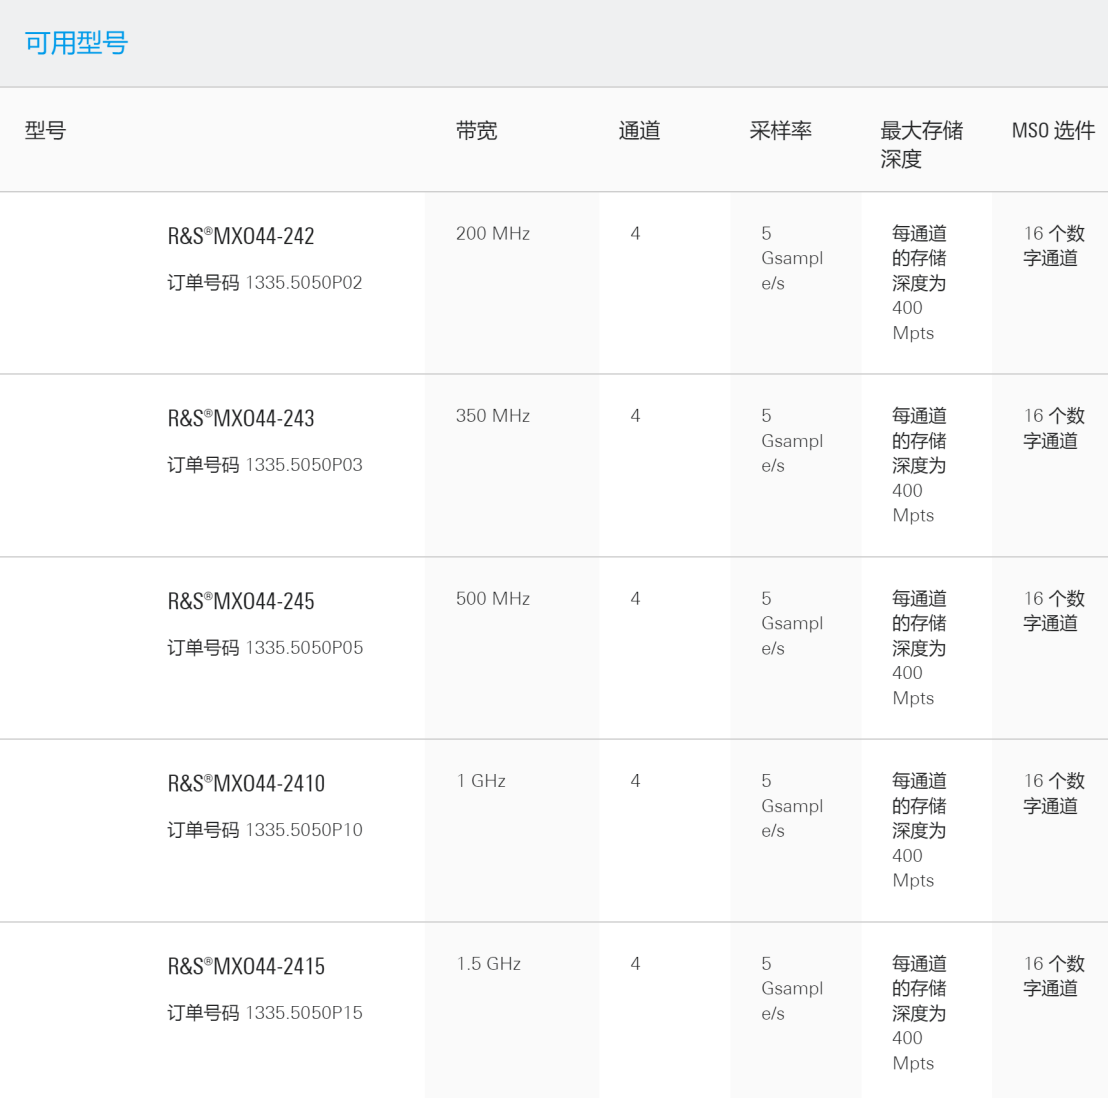Select channel count 4 for MXO44-245
The height and width of the screenshot is (1098, 1108).
point(635,599)
